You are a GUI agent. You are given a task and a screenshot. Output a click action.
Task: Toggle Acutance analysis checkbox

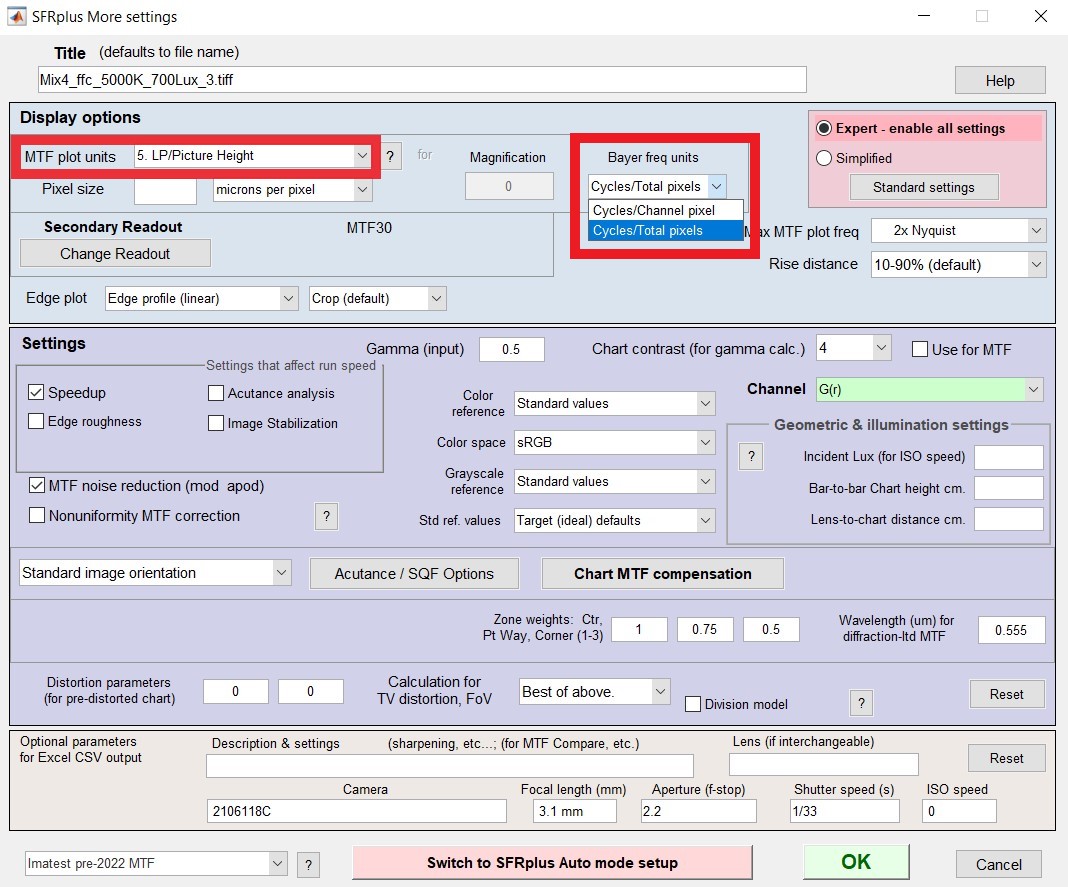(x=216, y=393)
